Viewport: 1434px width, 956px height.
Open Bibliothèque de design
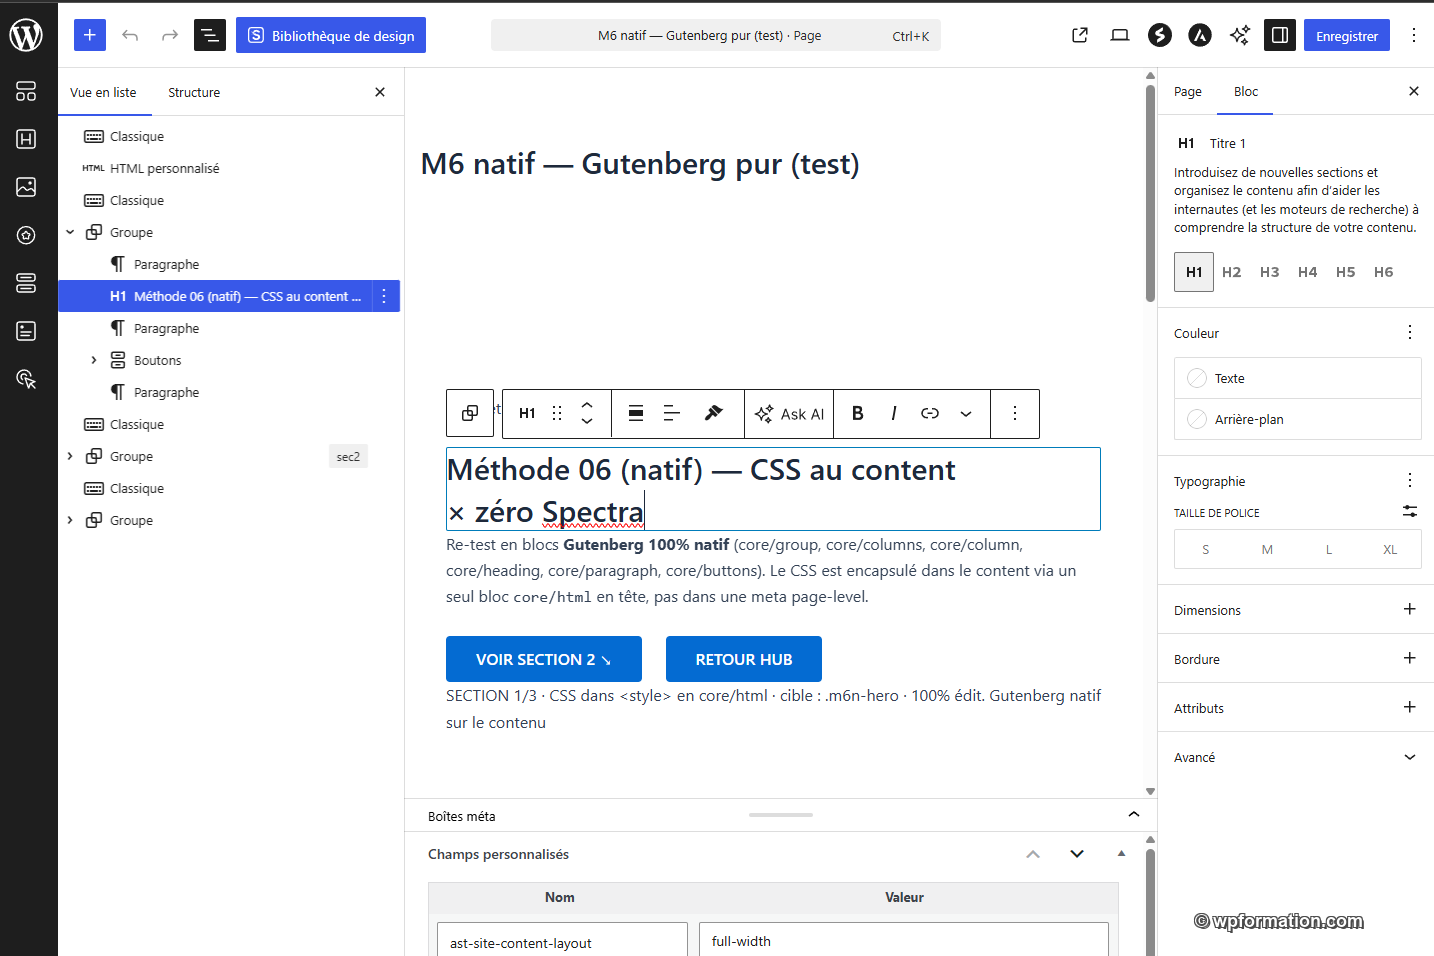pyautogui.click(x=331, y=35)
